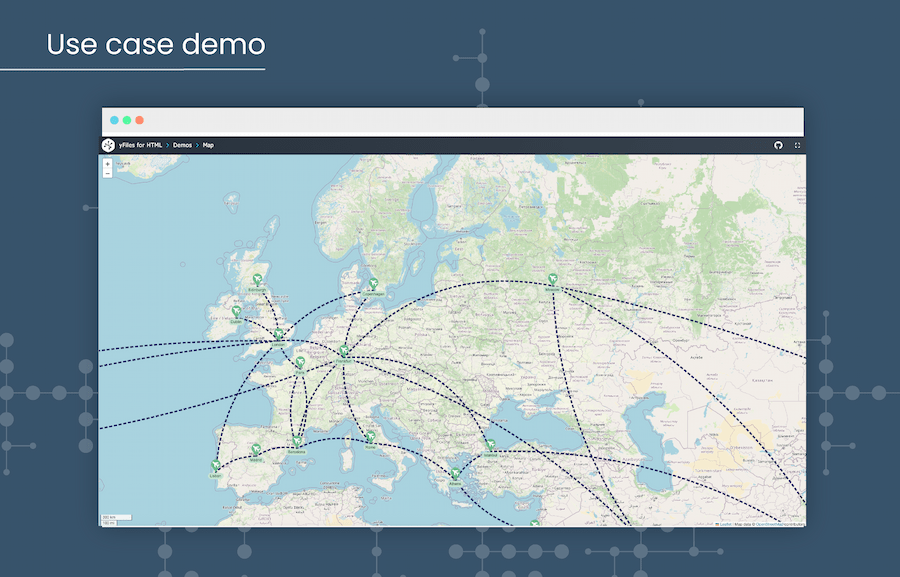
Task: Click the Dublin airplane icon
Action: 235,312
